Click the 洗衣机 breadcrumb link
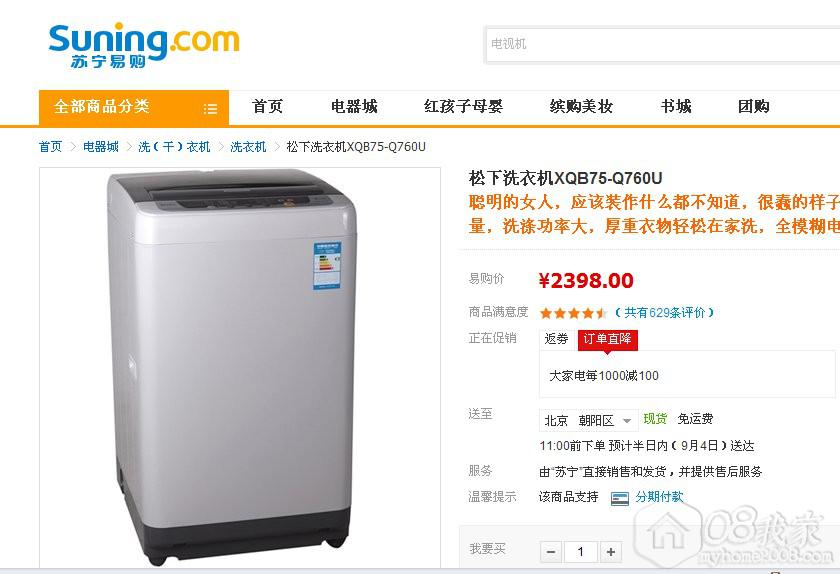 tap(248, 147)
